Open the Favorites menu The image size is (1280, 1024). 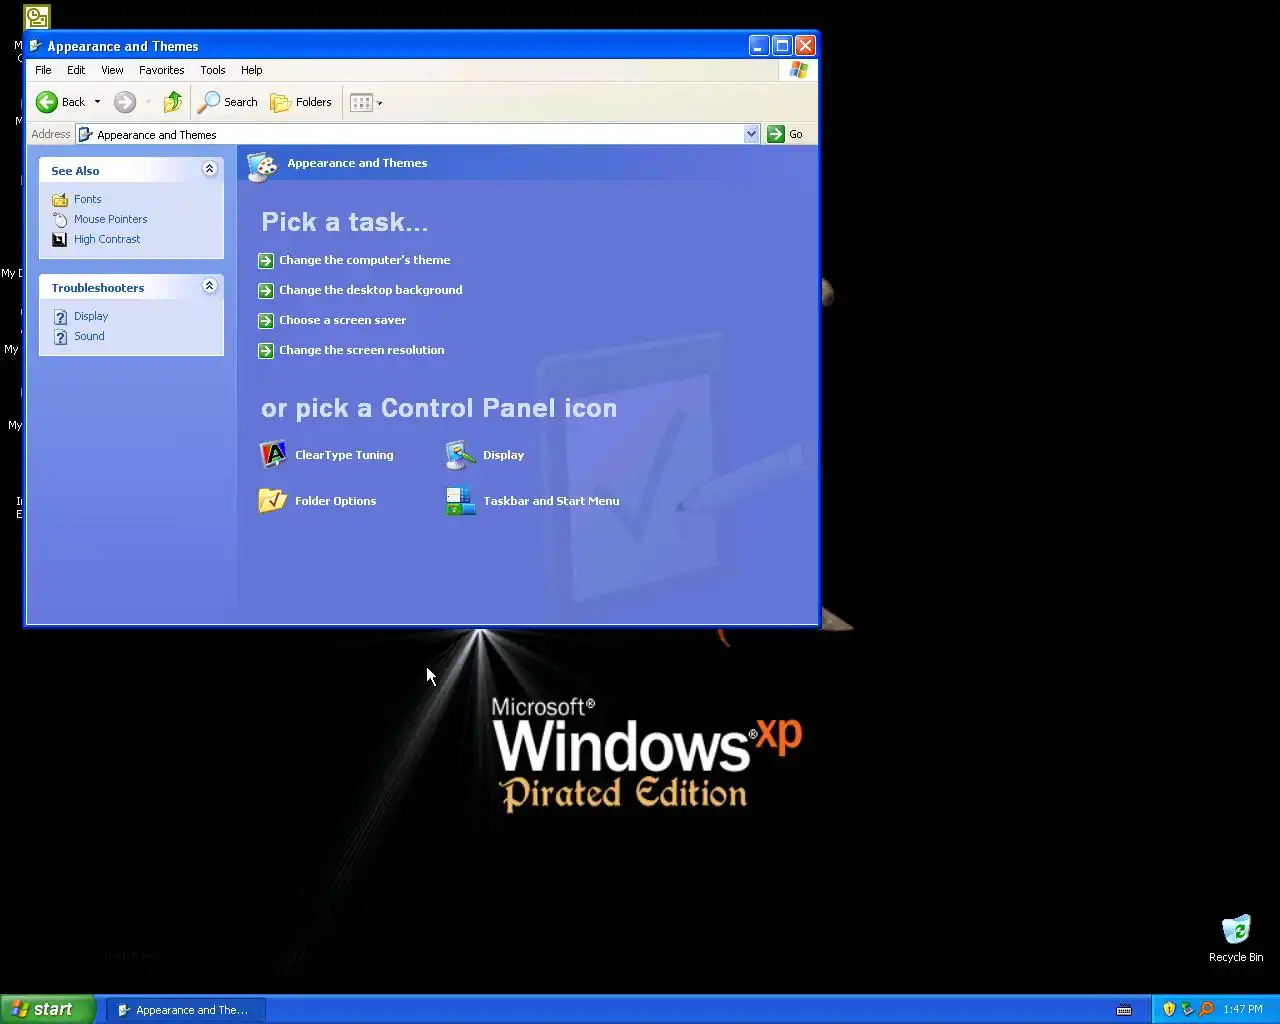coord(161,70)
